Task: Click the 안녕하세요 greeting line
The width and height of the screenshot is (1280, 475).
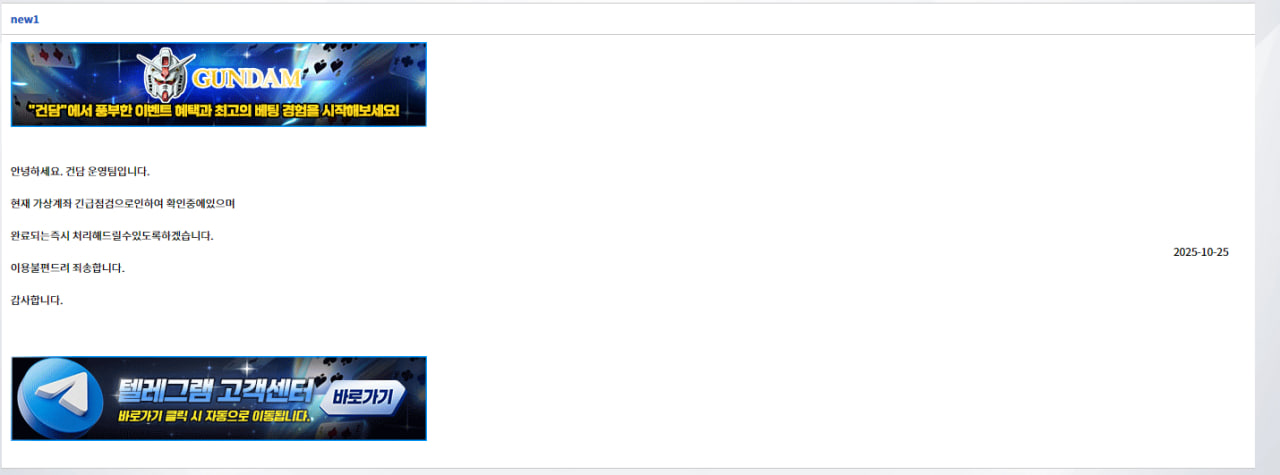Action: coord(80,171)
